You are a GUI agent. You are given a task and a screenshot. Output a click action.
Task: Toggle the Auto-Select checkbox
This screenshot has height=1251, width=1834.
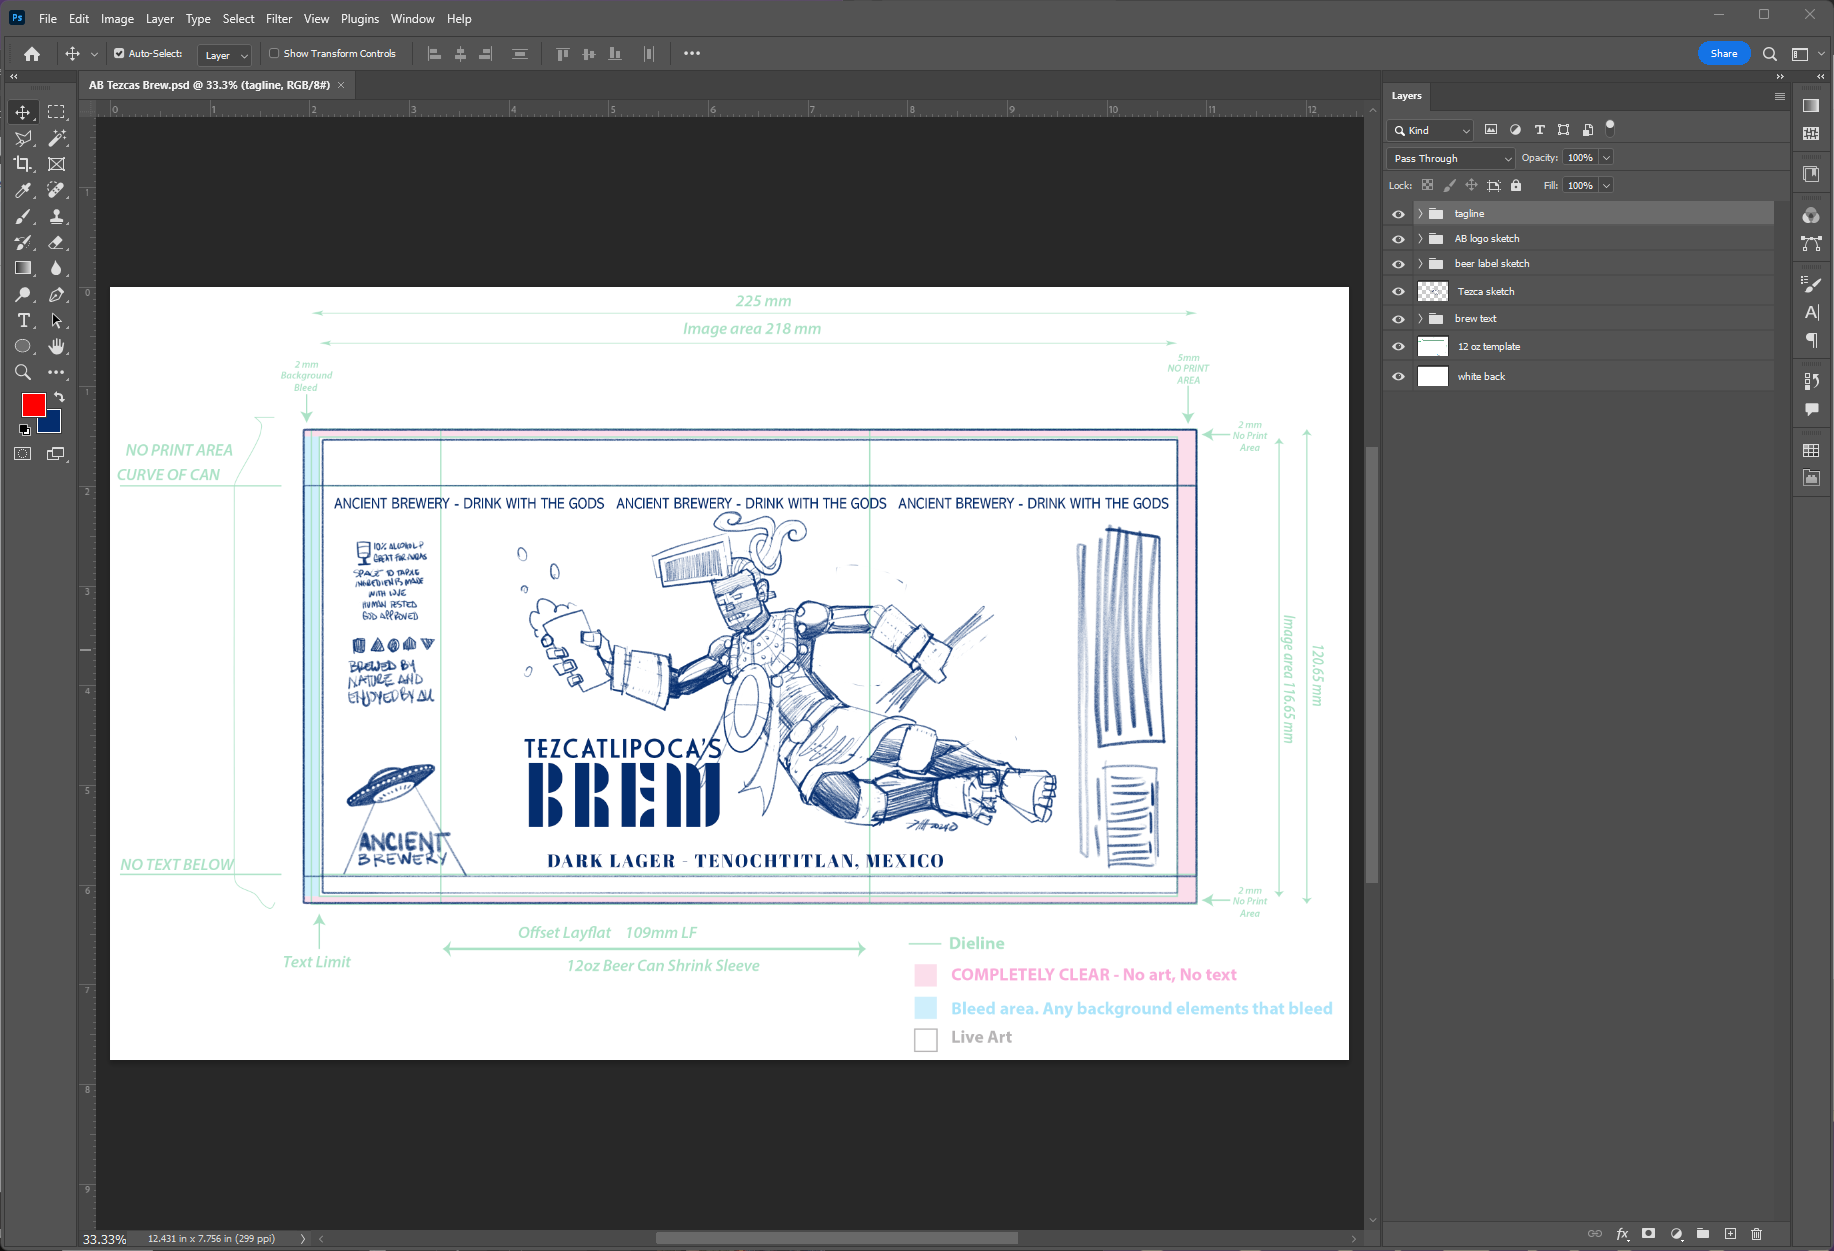pos(119,54)
